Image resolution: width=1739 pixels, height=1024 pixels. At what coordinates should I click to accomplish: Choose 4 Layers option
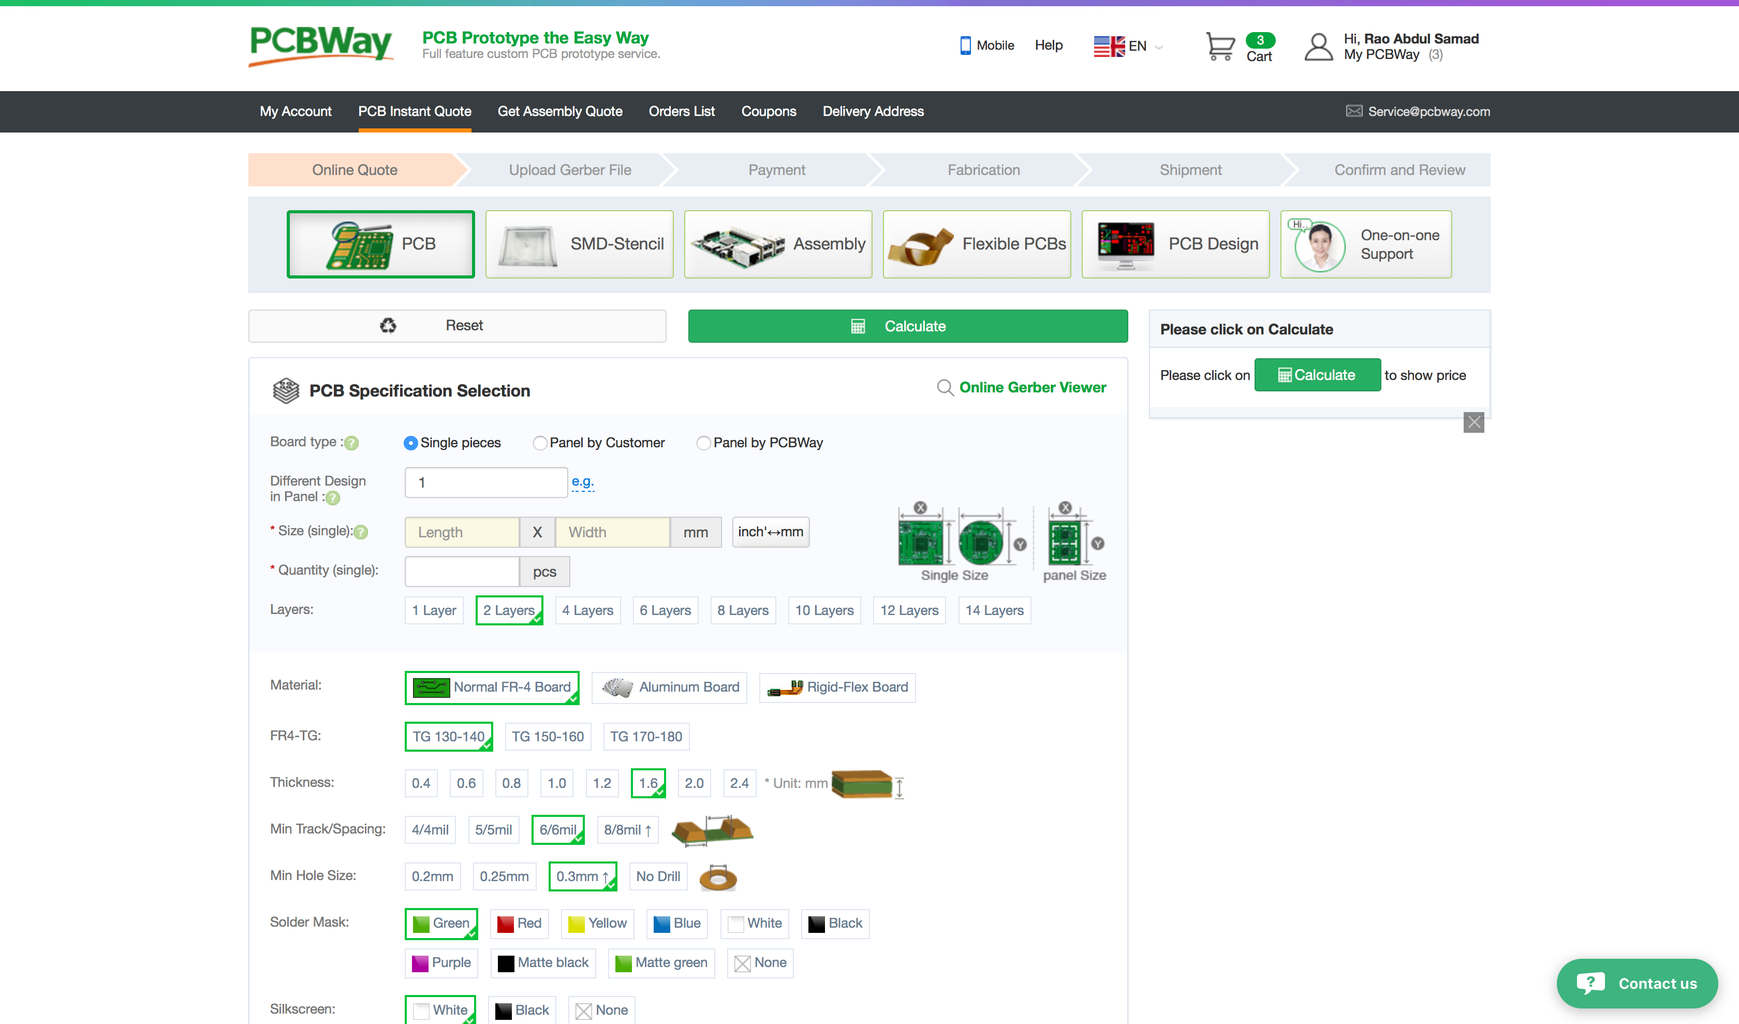pyautogui.click(x=587, y=610)
